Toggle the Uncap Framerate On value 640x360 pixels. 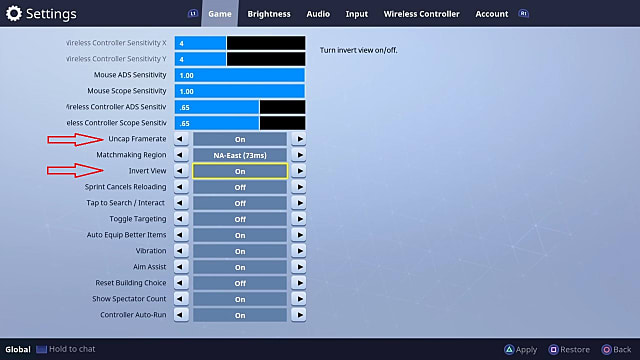coord(240,139)
